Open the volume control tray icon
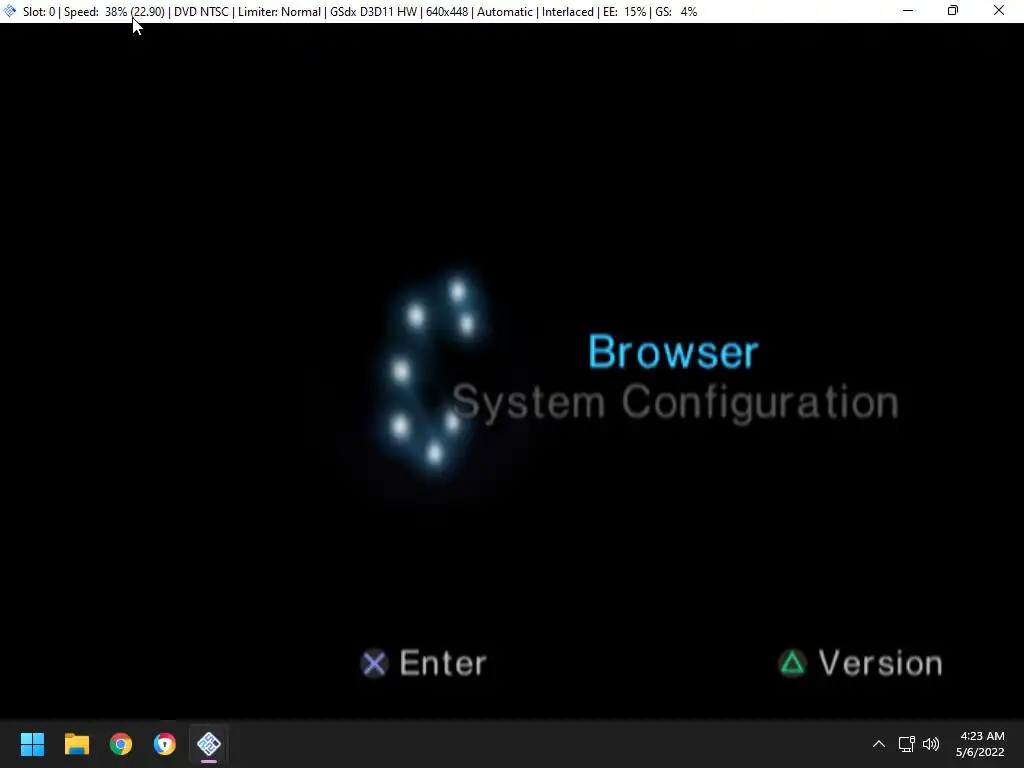 931,744
